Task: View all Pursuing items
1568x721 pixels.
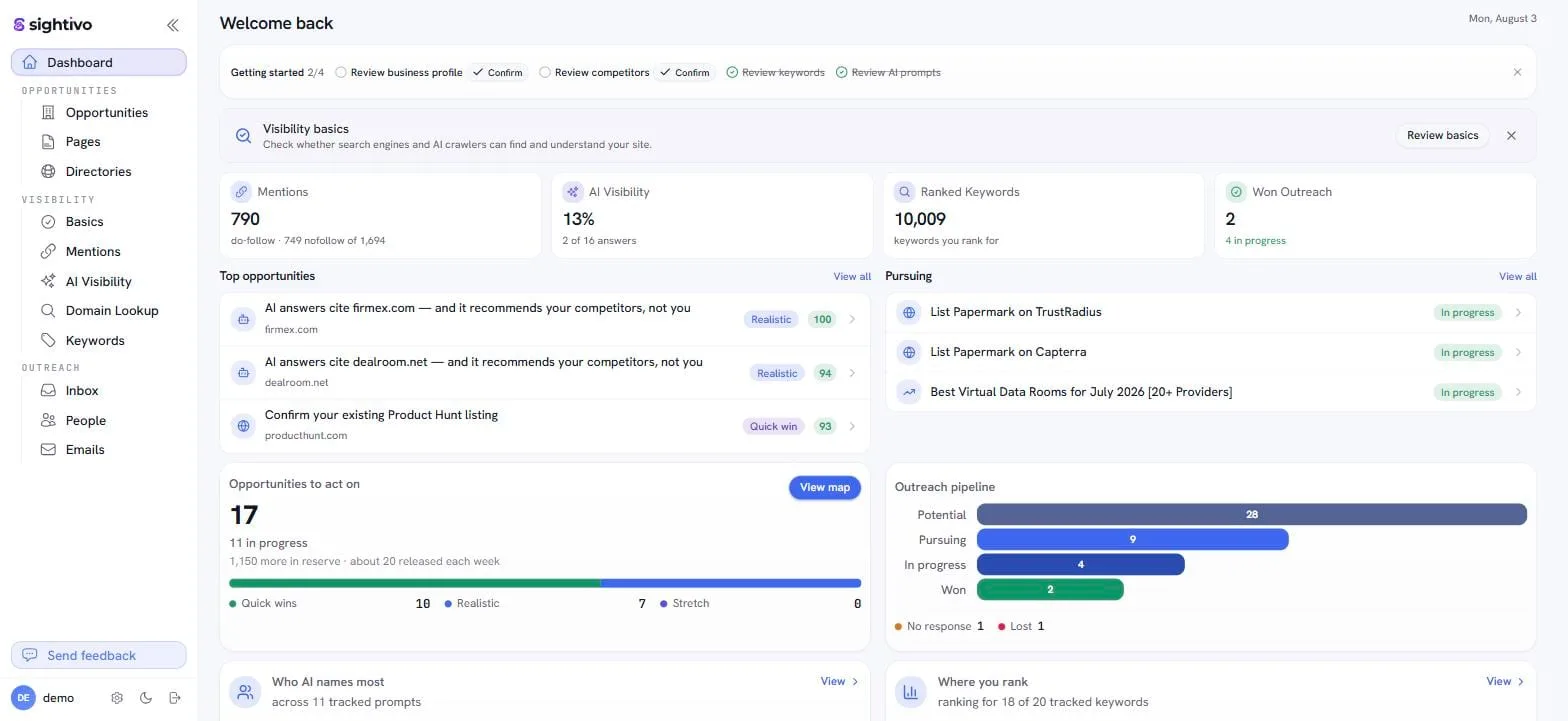Action: 1518,276
